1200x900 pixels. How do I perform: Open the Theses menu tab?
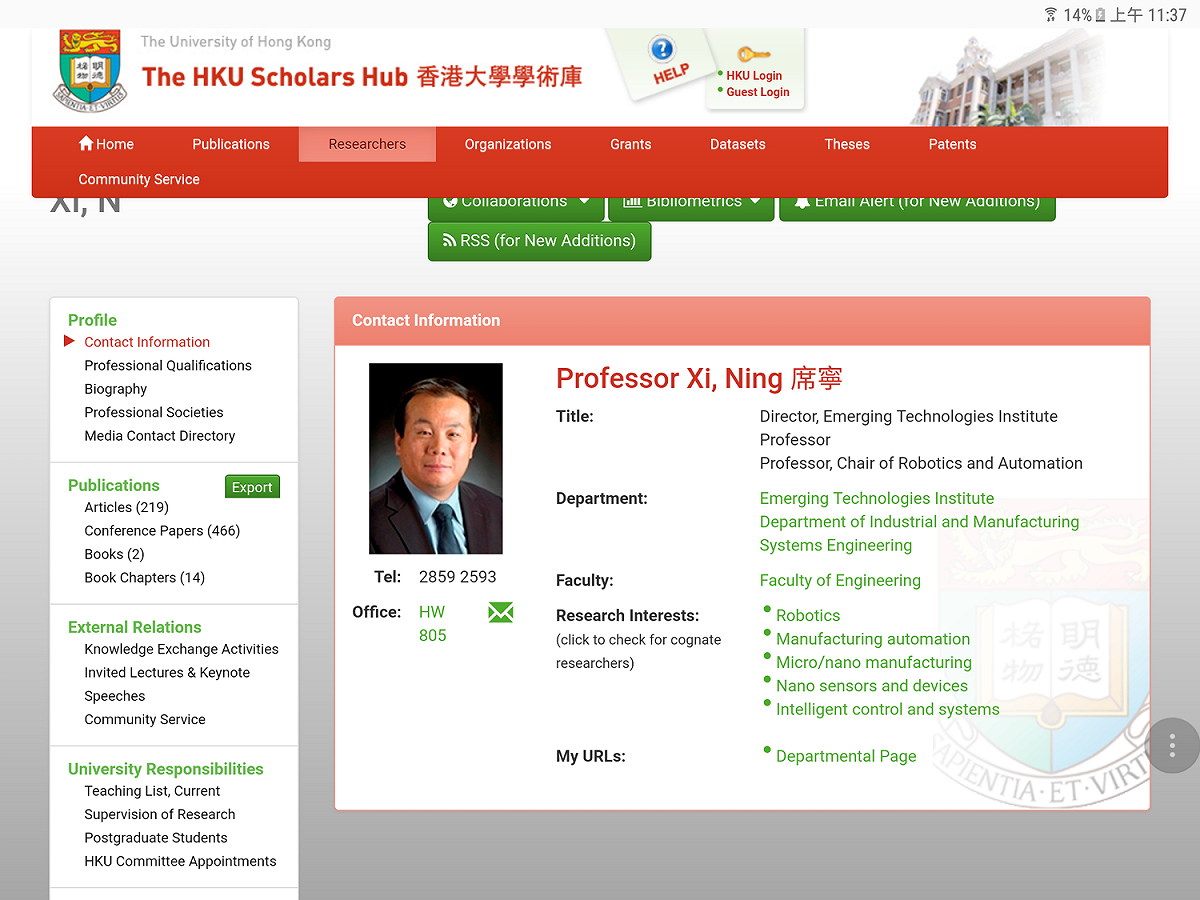pos(847,144)
